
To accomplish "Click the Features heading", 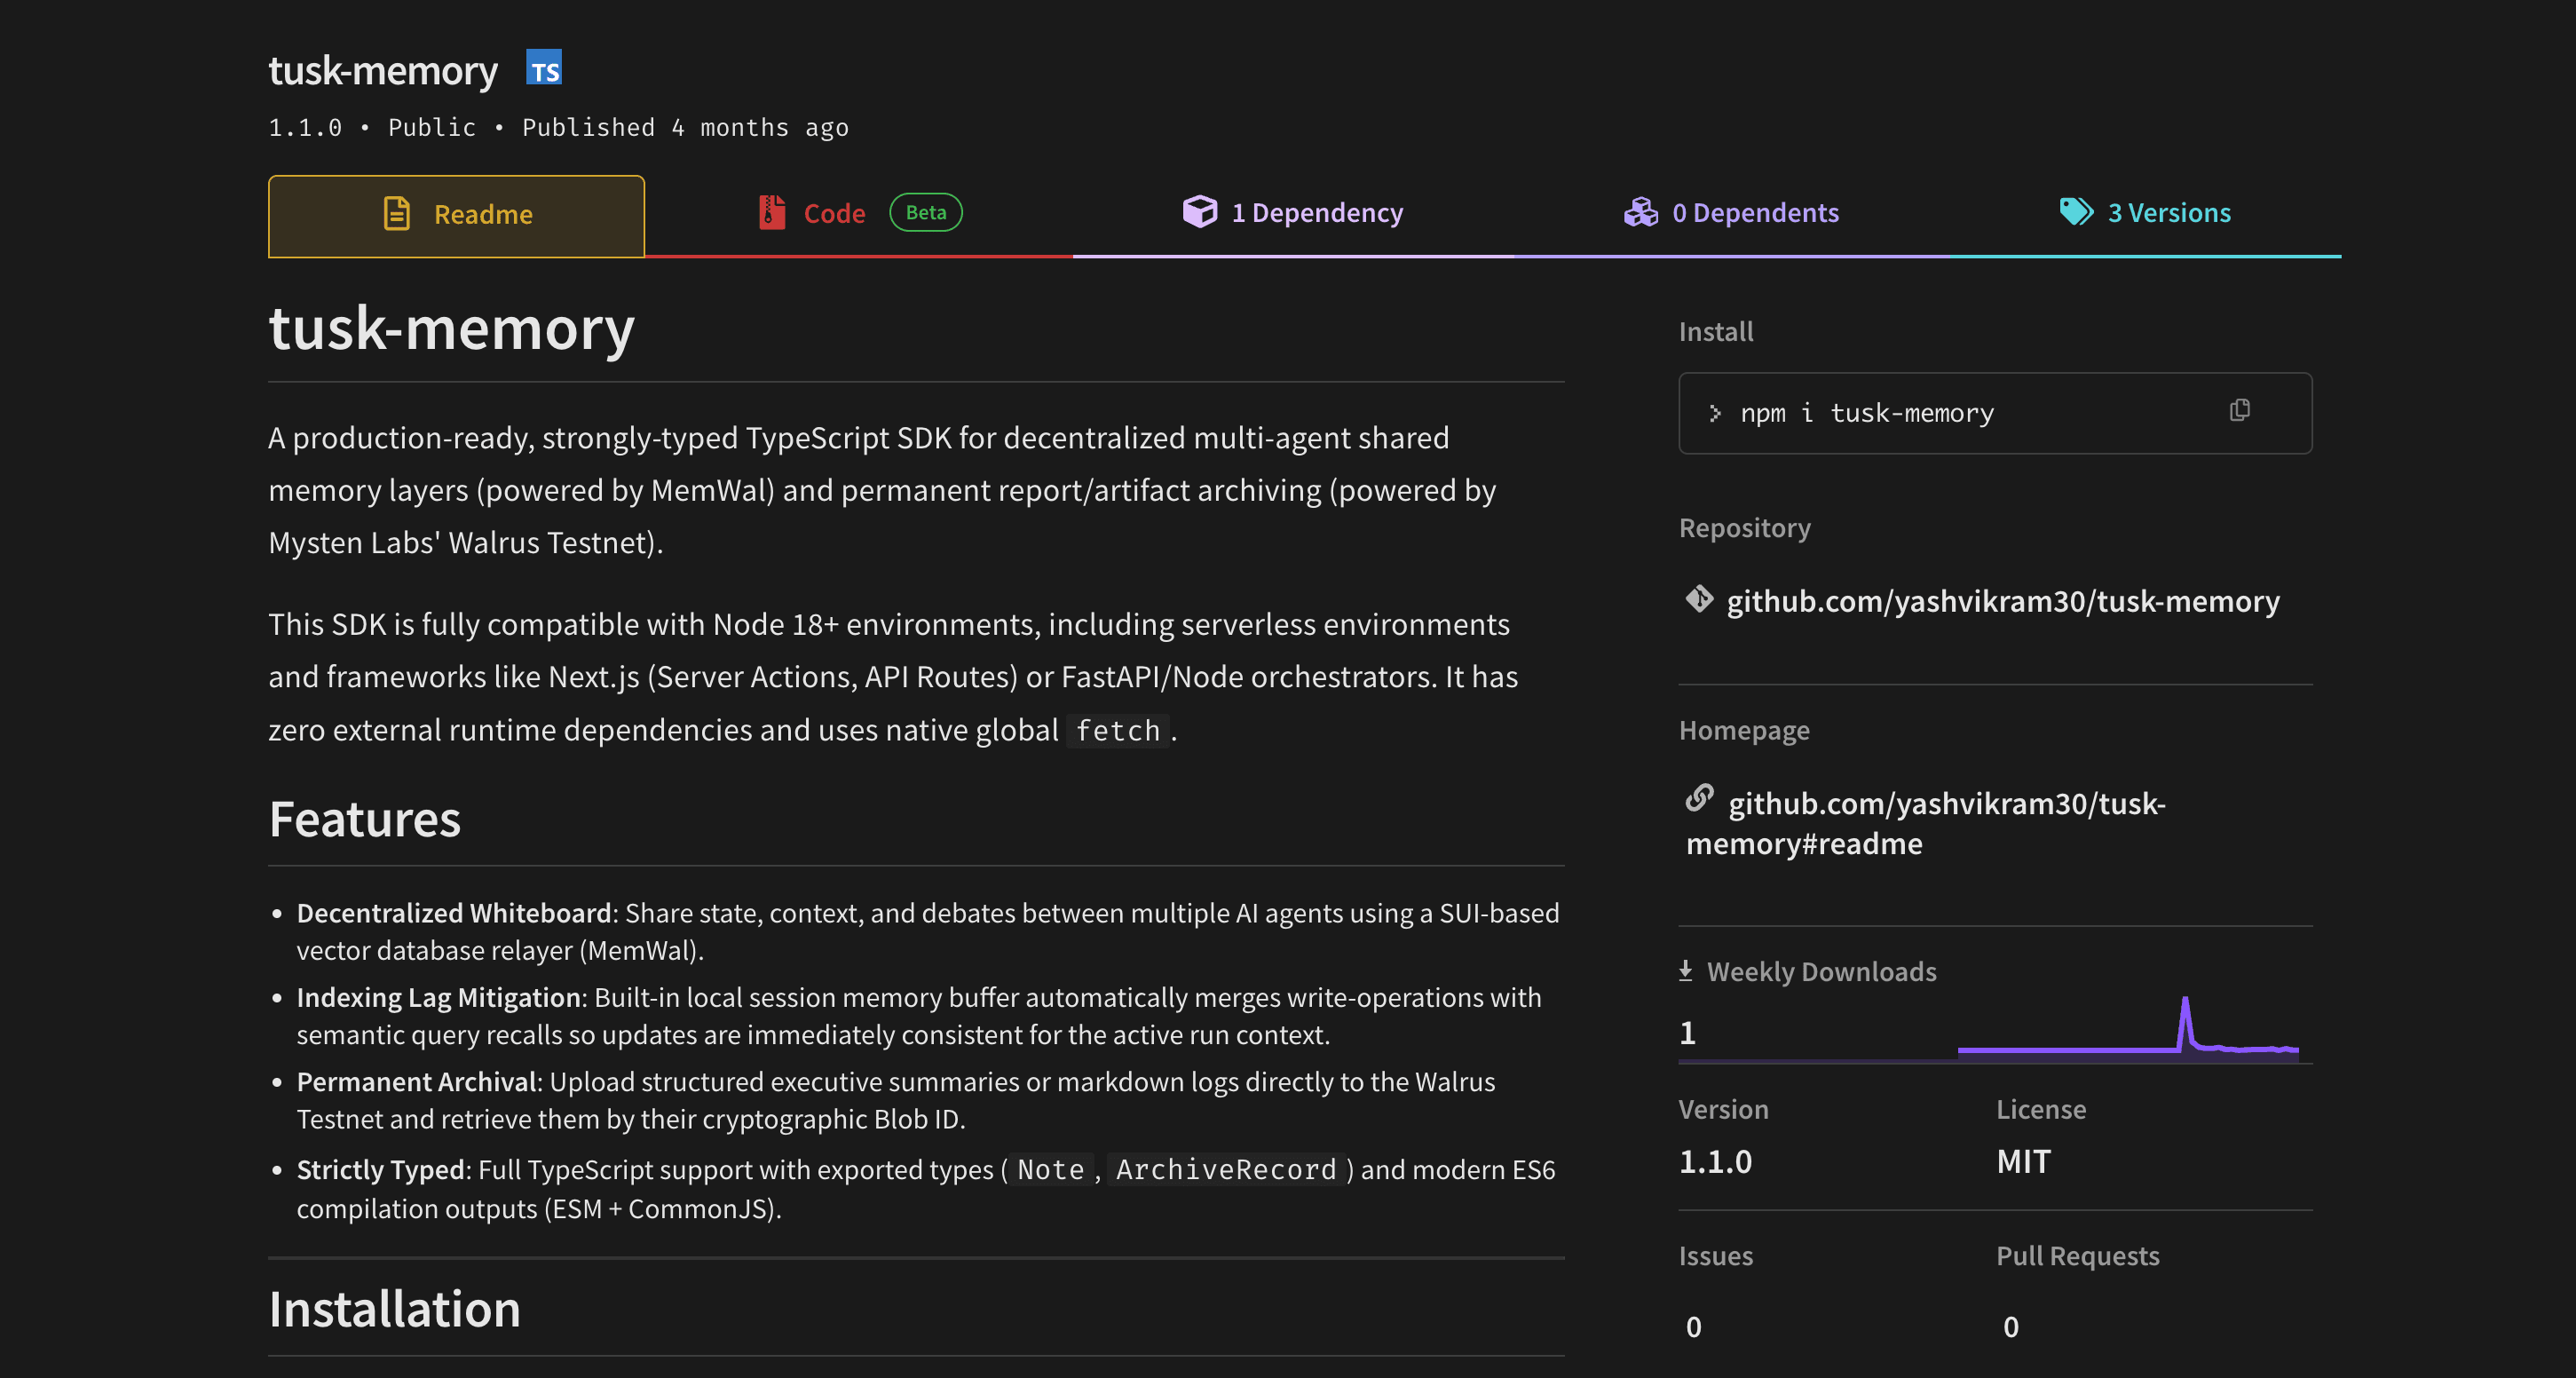I will [x=365, y=819].
